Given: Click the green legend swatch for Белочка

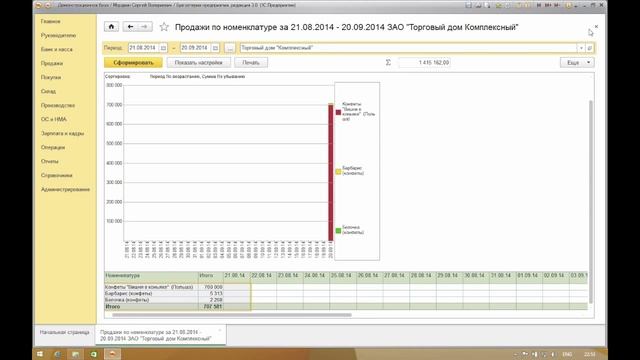Looking at the screenshot, I should tap(338, 231).
